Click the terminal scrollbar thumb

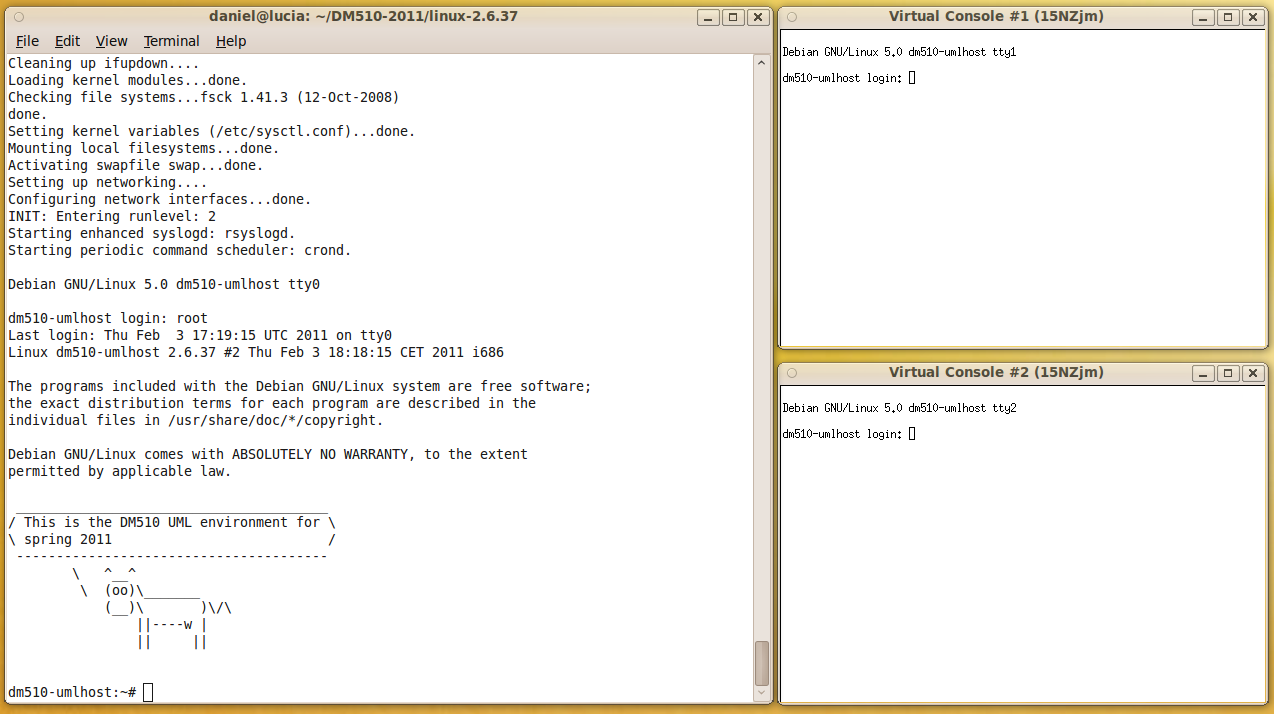pos(761,665)
